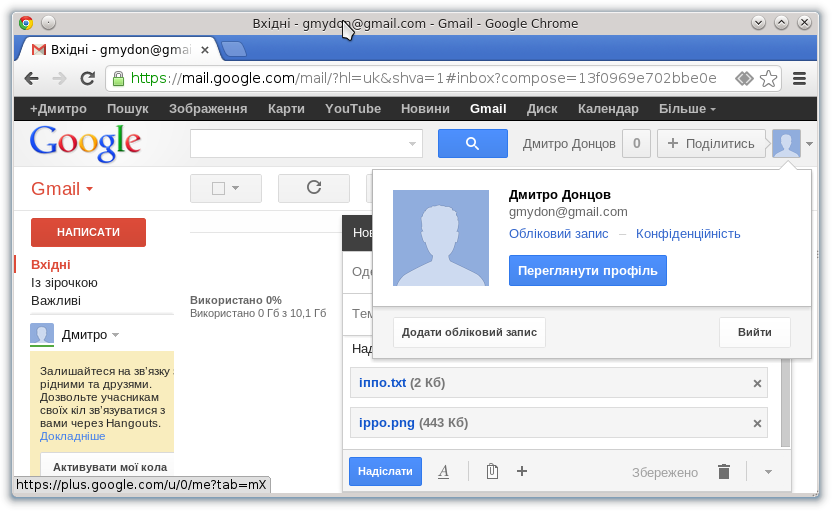Open text formatting options in compose
The height and width of the screenshot is (512, 834).
click(444, 472)
